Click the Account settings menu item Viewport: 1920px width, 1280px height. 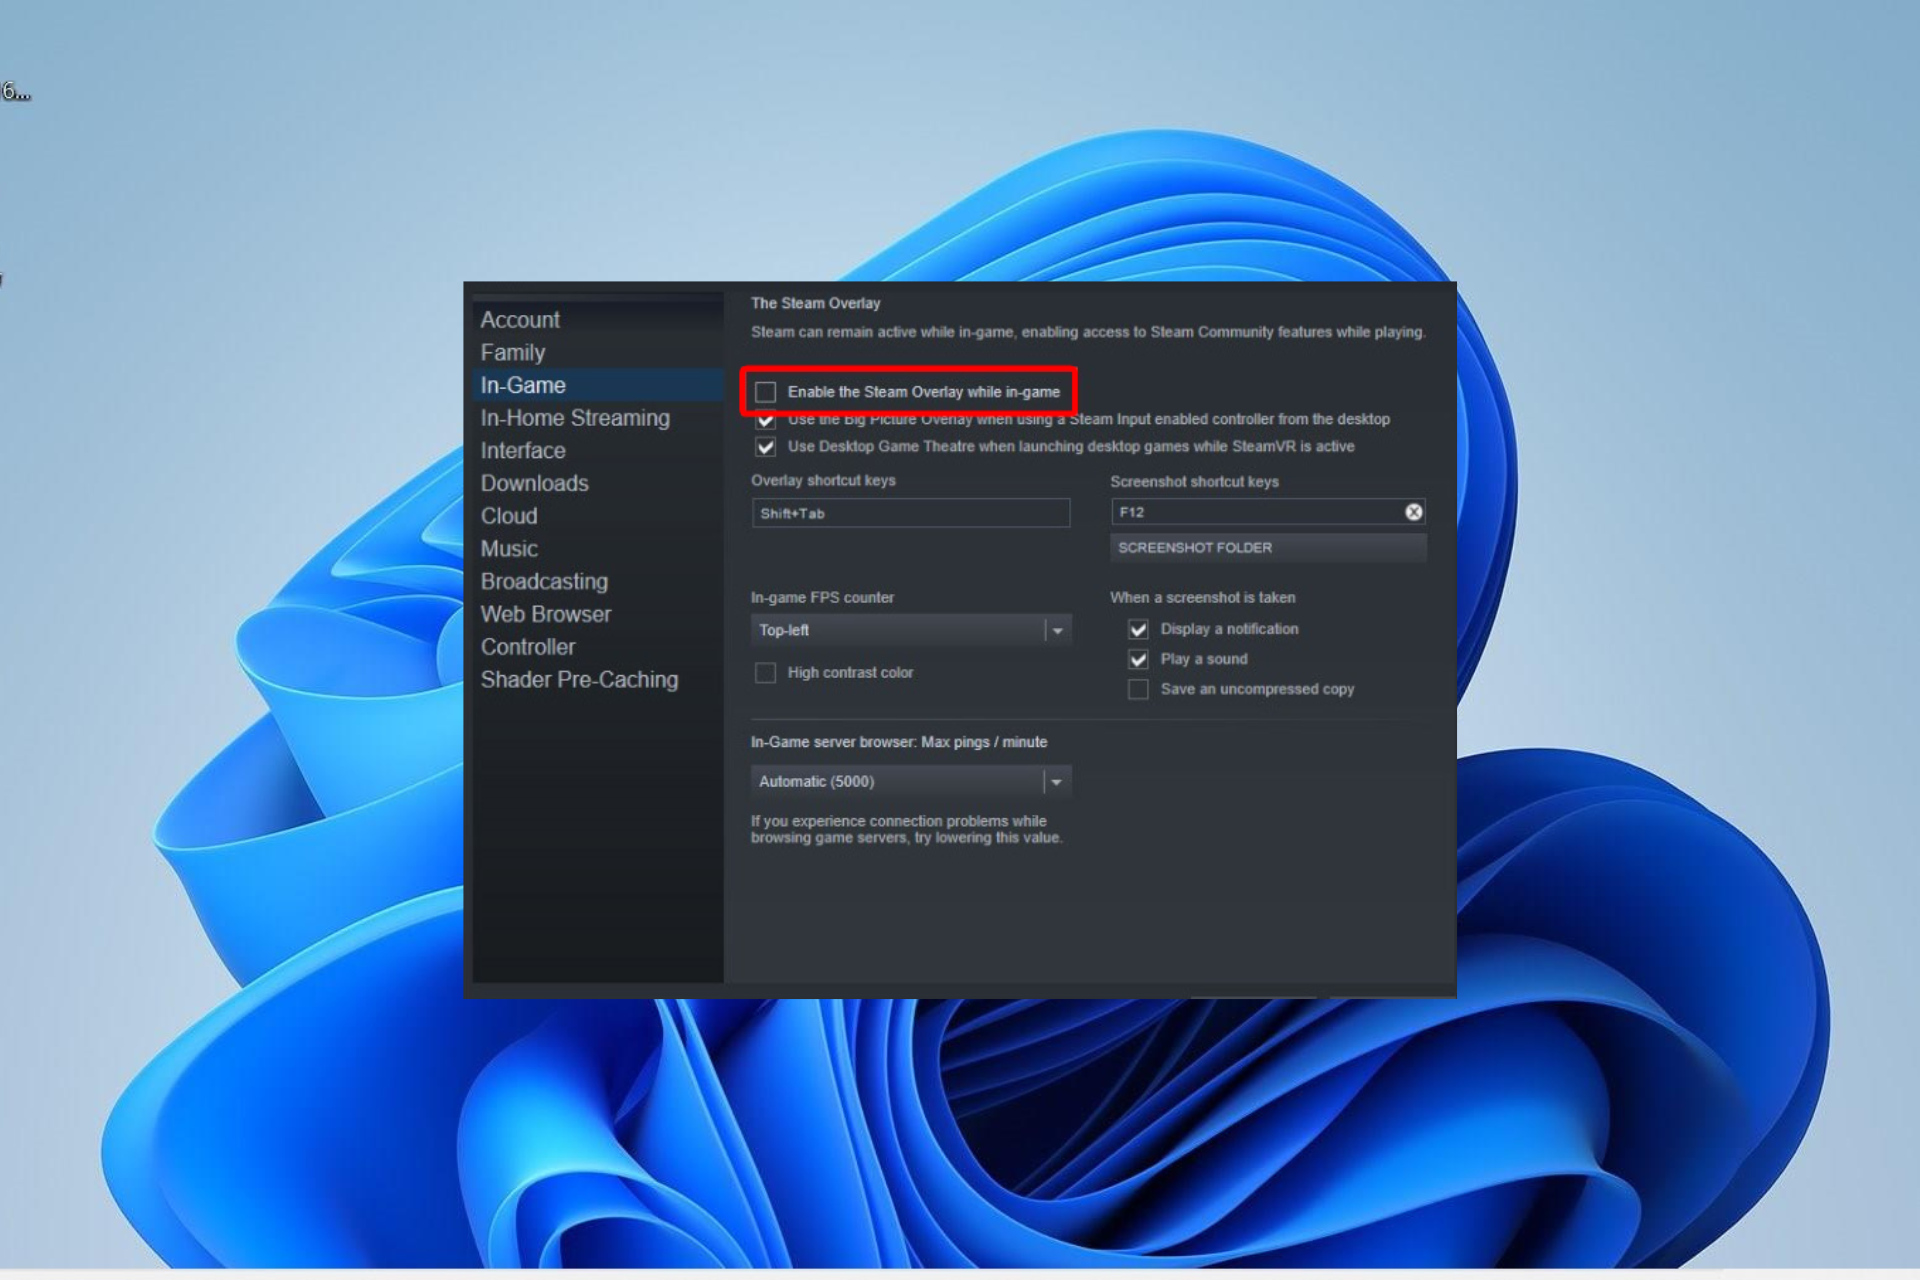pos(521,319)
